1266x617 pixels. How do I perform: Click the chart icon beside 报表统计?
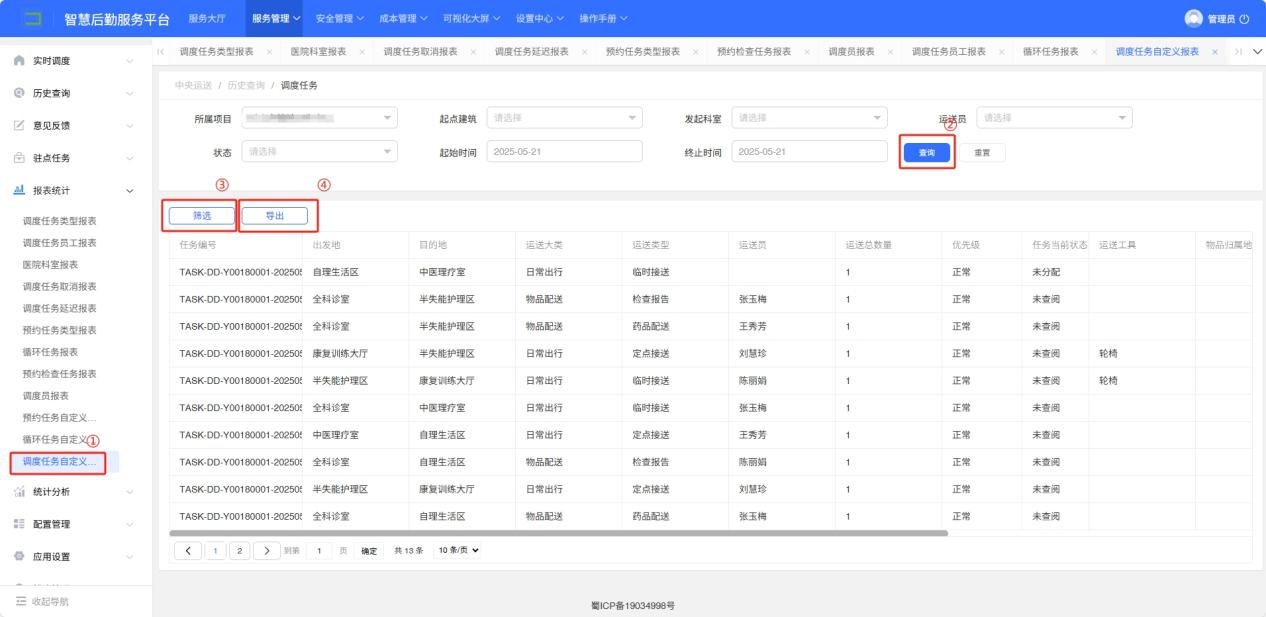tap(19, 190)
